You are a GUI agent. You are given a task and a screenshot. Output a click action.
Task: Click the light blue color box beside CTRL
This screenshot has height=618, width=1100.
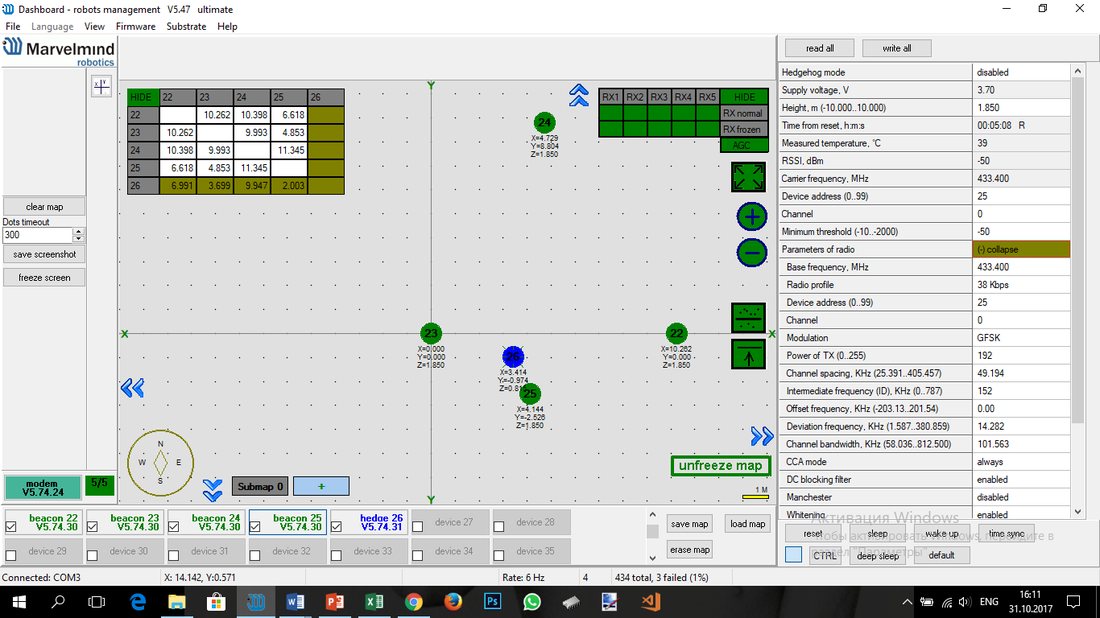tap(793, 555)
